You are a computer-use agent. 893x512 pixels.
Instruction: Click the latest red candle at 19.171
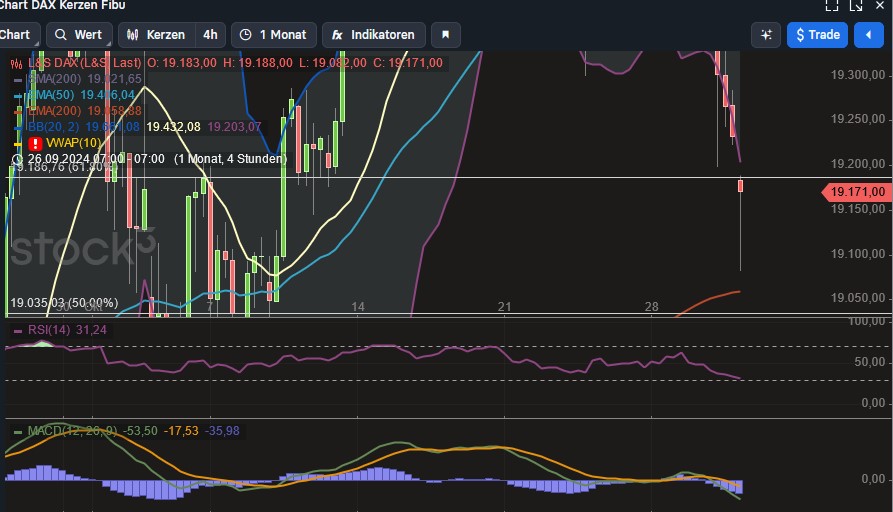coord(740,186)
